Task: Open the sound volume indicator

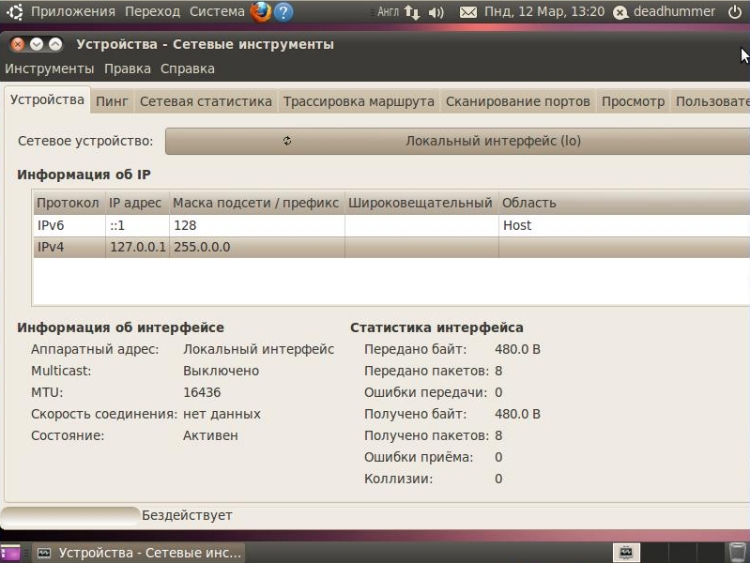Action: coord(436,12)
